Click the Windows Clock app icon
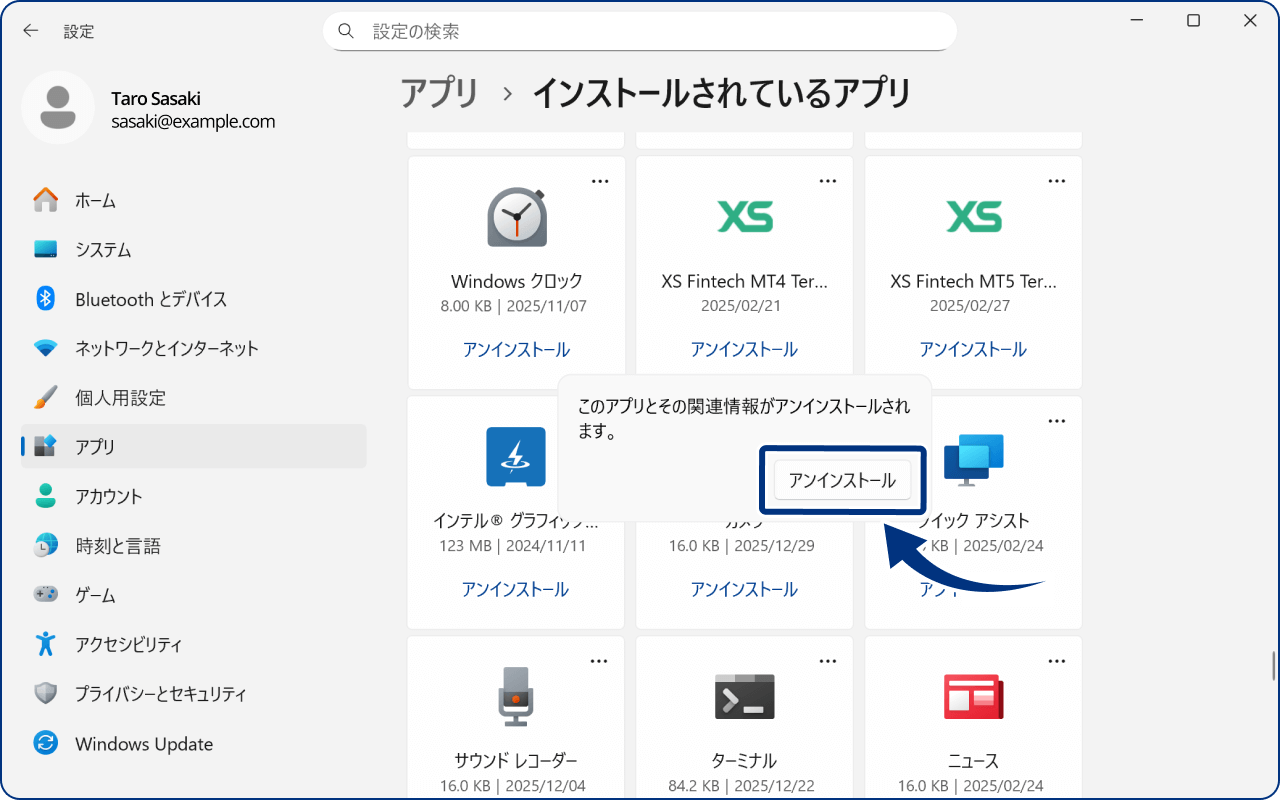The width and height of the screenshot is (1280, 800). pyautogui.click(x=516, y=217)
